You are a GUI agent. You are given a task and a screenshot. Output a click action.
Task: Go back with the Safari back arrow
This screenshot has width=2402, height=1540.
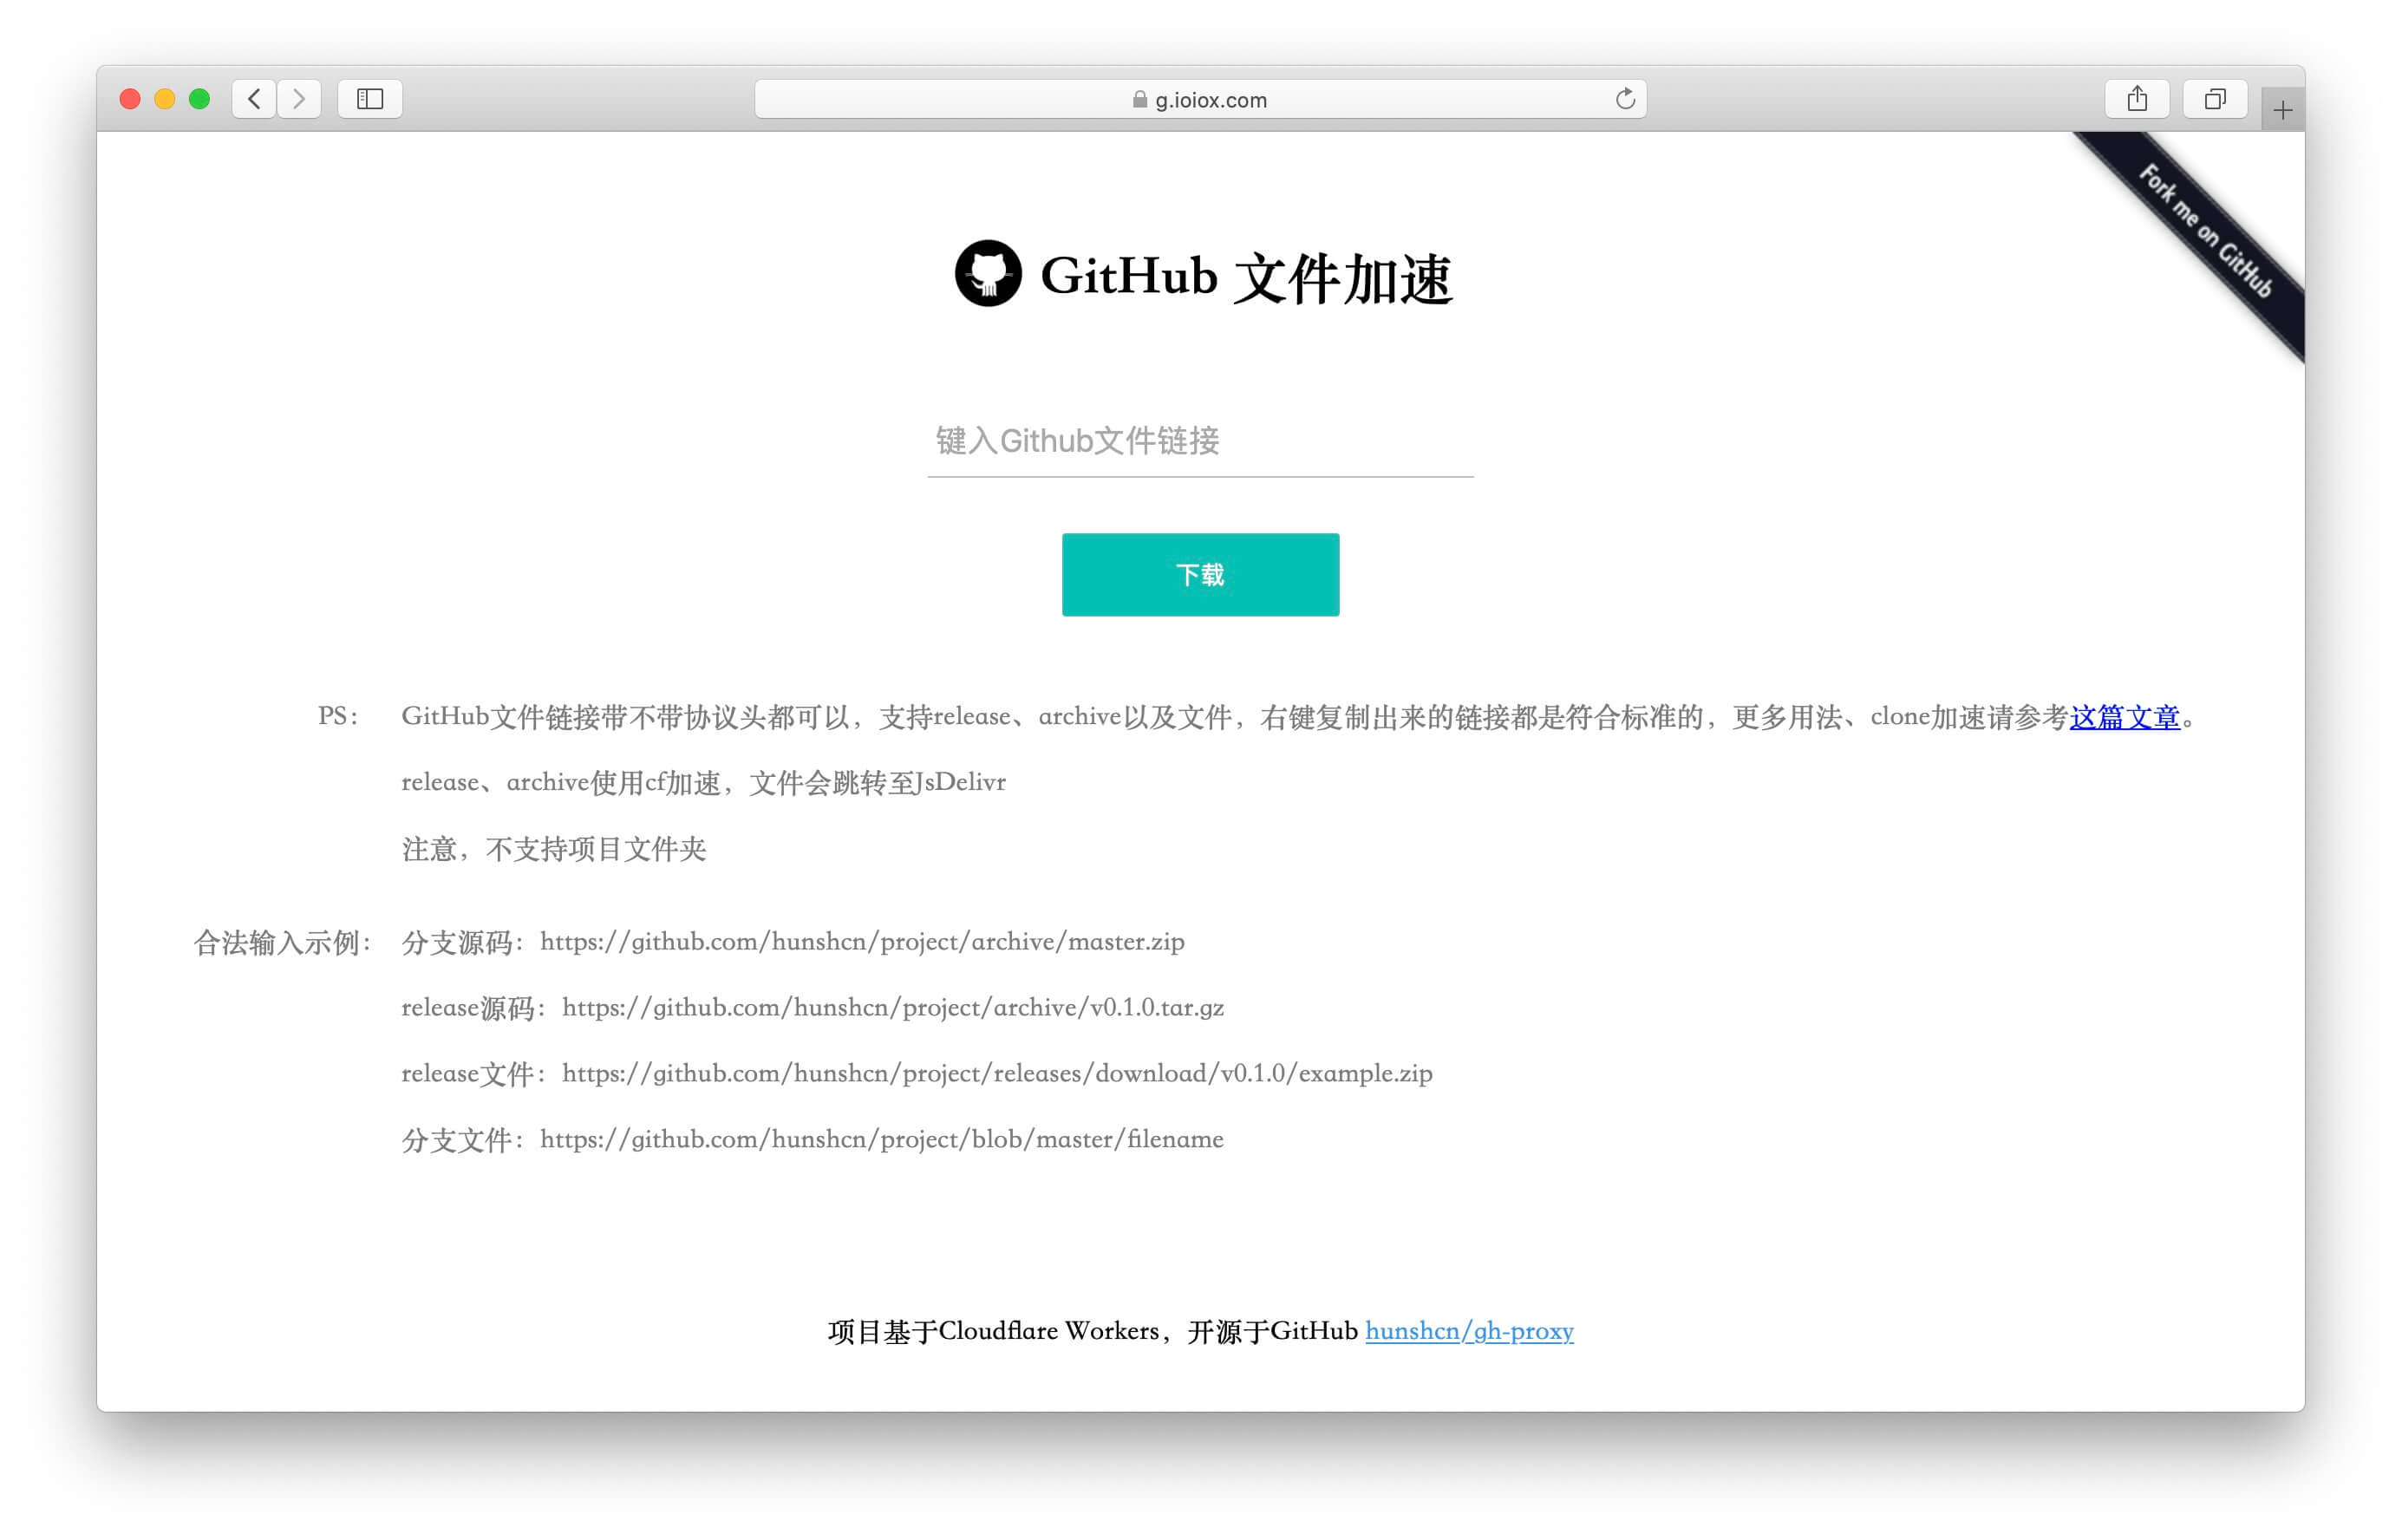click(x=254, y=99)
